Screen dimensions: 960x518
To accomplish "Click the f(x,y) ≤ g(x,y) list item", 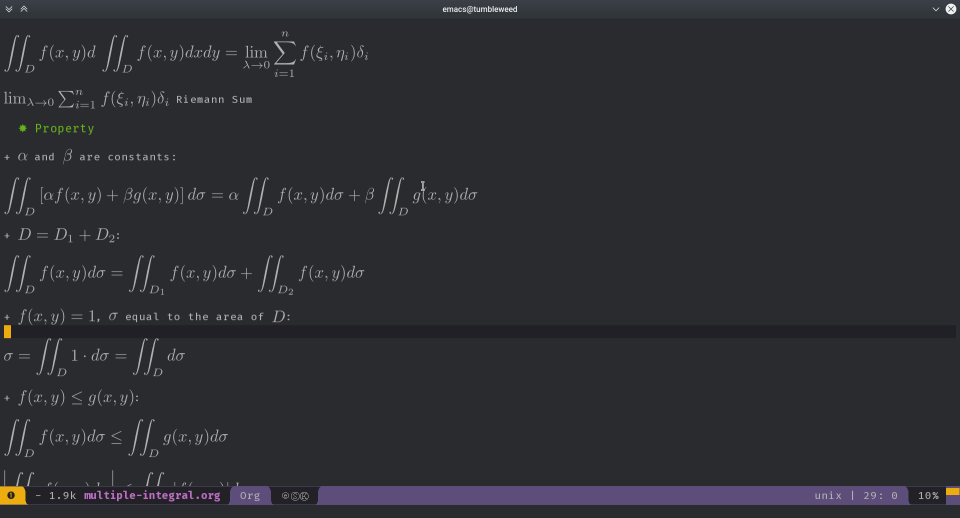I will (x=72, y=398).
